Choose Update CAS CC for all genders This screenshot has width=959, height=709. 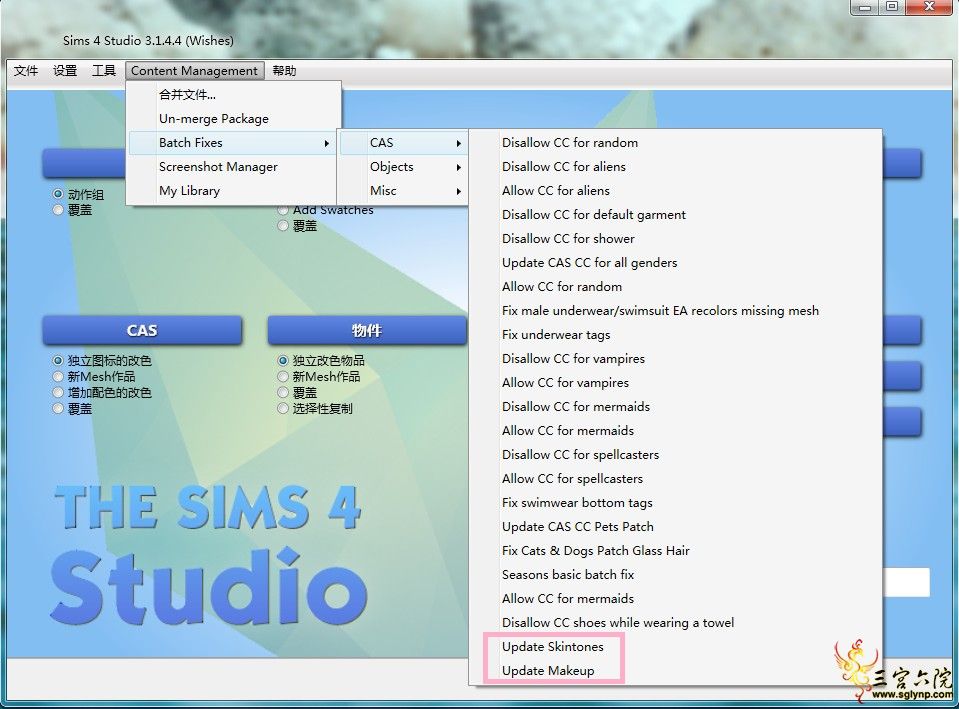tap(676, 262)
